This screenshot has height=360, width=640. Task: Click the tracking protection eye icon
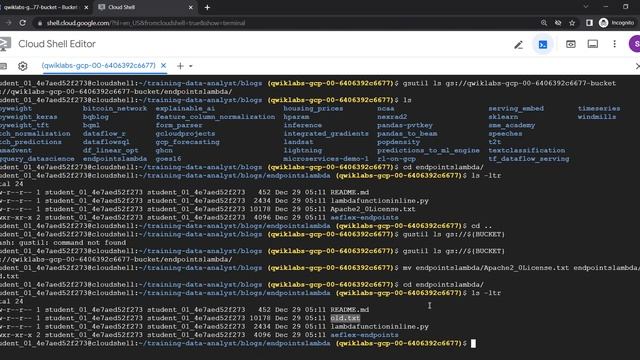[x=558, y=23]
